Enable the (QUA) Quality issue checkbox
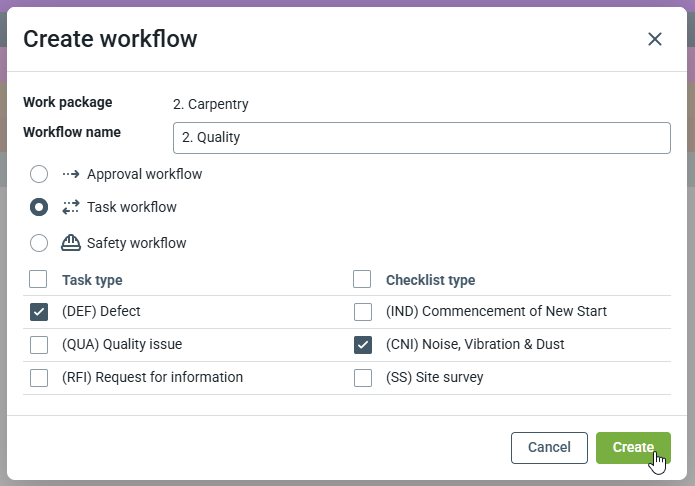Screen dimensions: 695x486 (39, 345)
